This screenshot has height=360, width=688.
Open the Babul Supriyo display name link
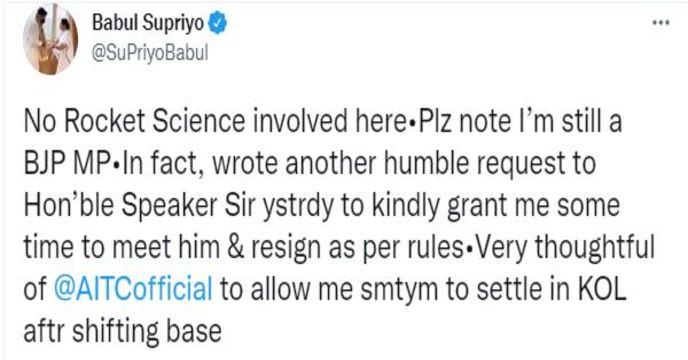(x=148, y=23)
